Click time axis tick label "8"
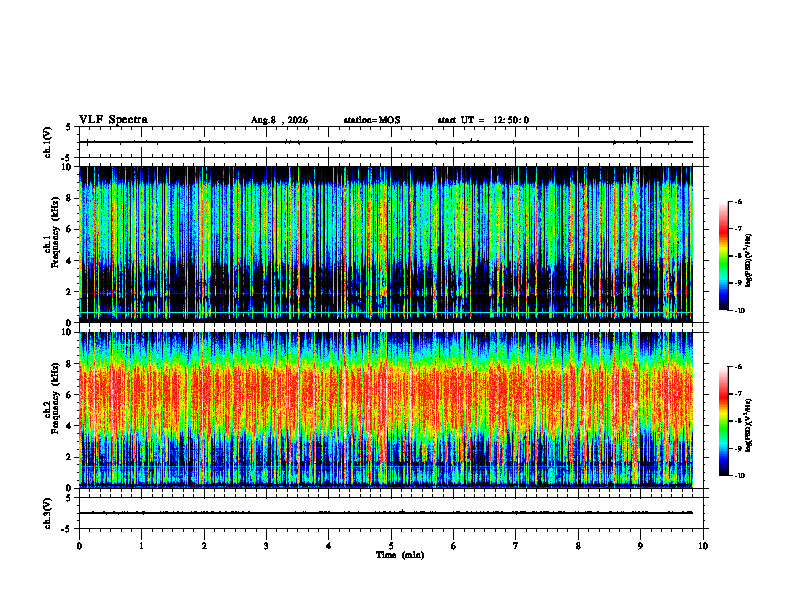Viewport: 792px width, 612px height. [x=578, y=546]
